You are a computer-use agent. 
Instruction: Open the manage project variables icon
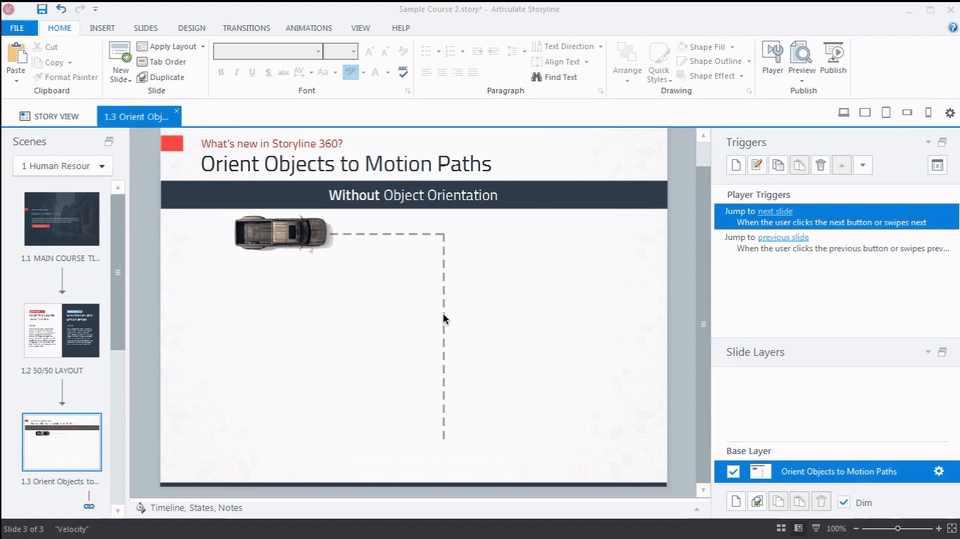[x=937, y=165]
